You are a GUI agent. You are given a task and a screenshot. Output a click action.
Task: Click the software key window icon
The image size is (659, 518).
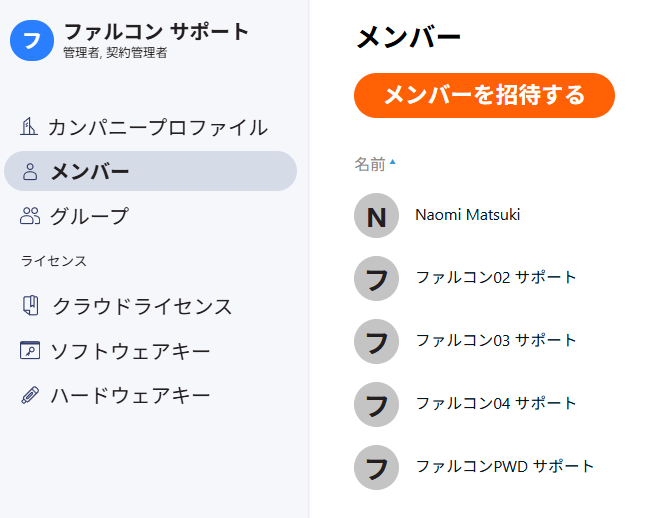coord(30,350)
